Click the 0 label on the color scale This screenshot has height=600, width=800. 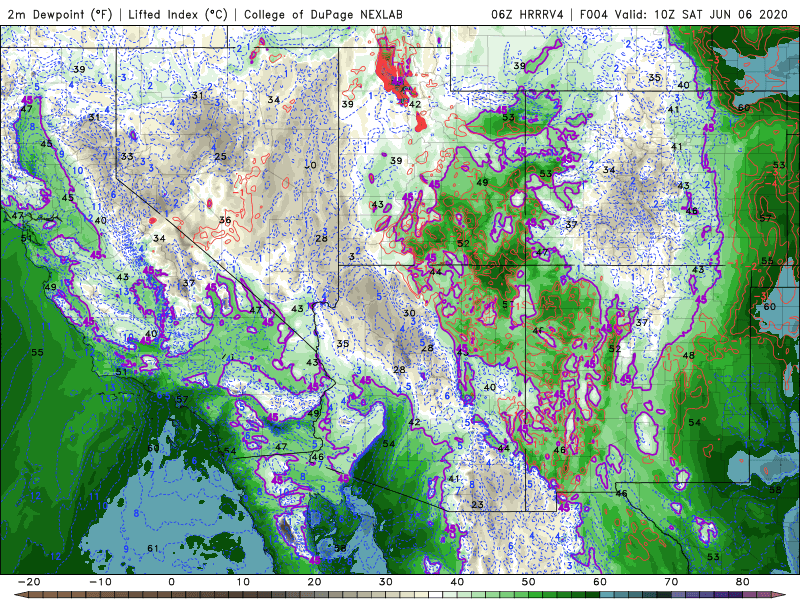click(171, 582)
